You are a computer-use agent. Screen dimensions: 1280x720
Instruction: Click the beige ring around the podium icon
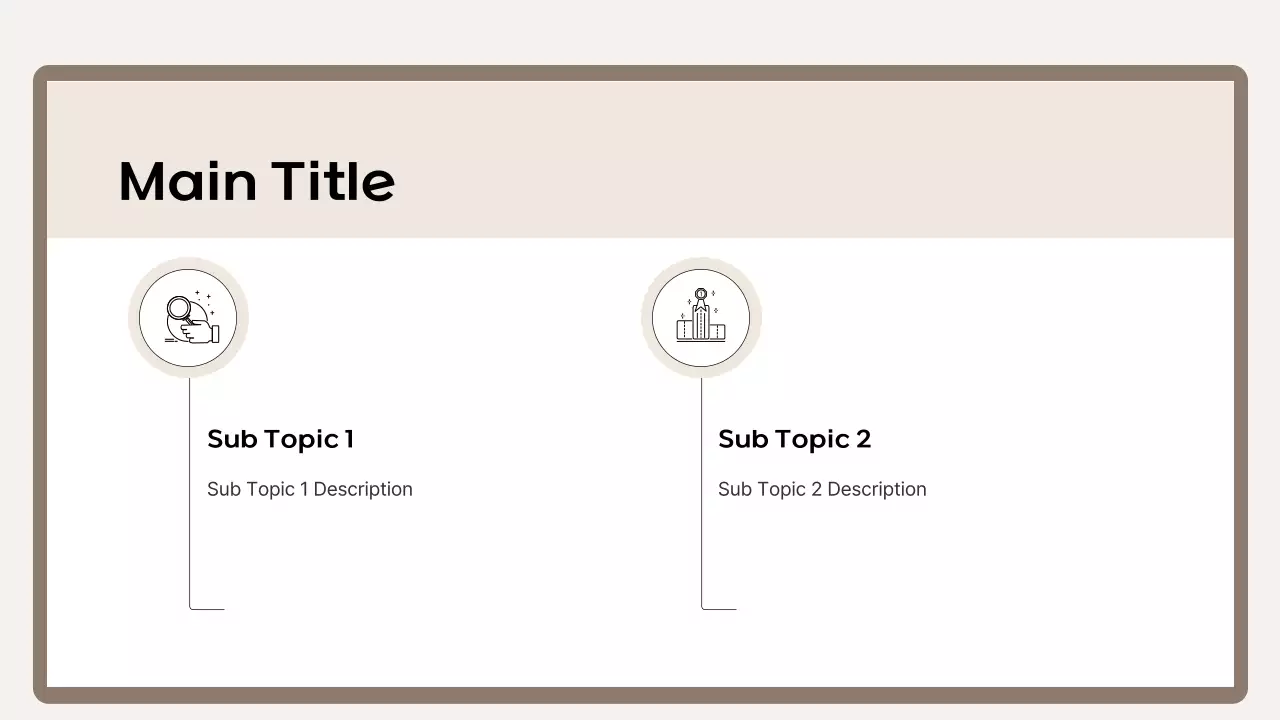[646, 318]
